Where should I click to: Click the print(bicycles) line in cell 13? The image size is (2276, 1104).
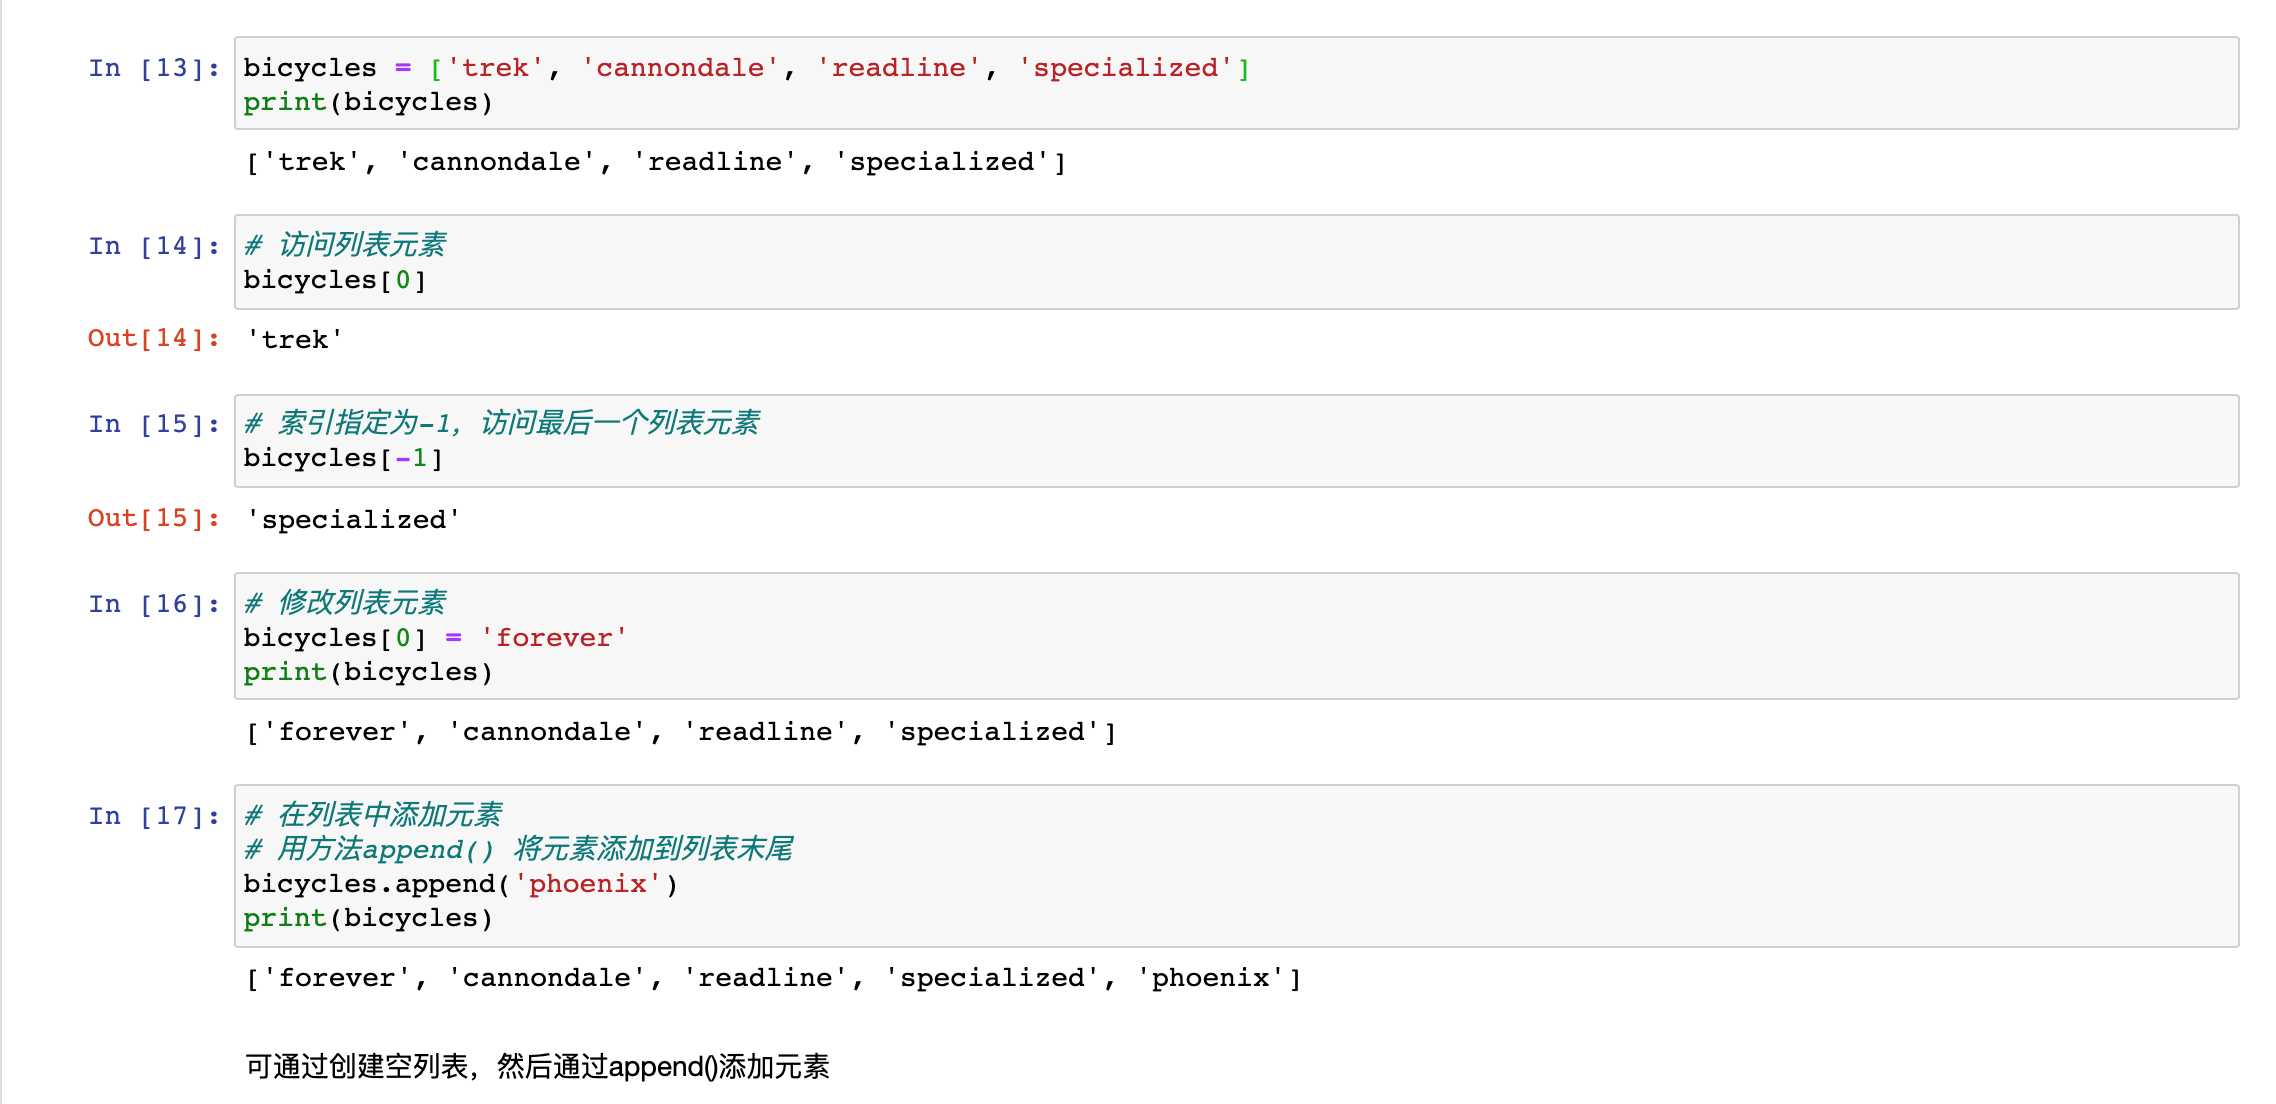click(x=368, y=102)
